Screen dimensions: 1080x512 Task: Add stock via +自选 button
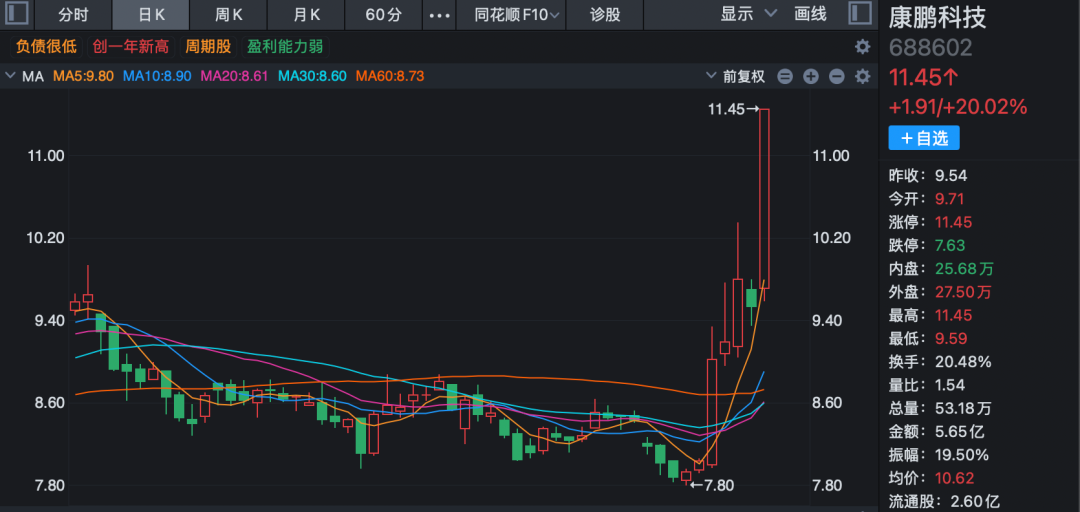pyautogui.click(x=923, y=138)
